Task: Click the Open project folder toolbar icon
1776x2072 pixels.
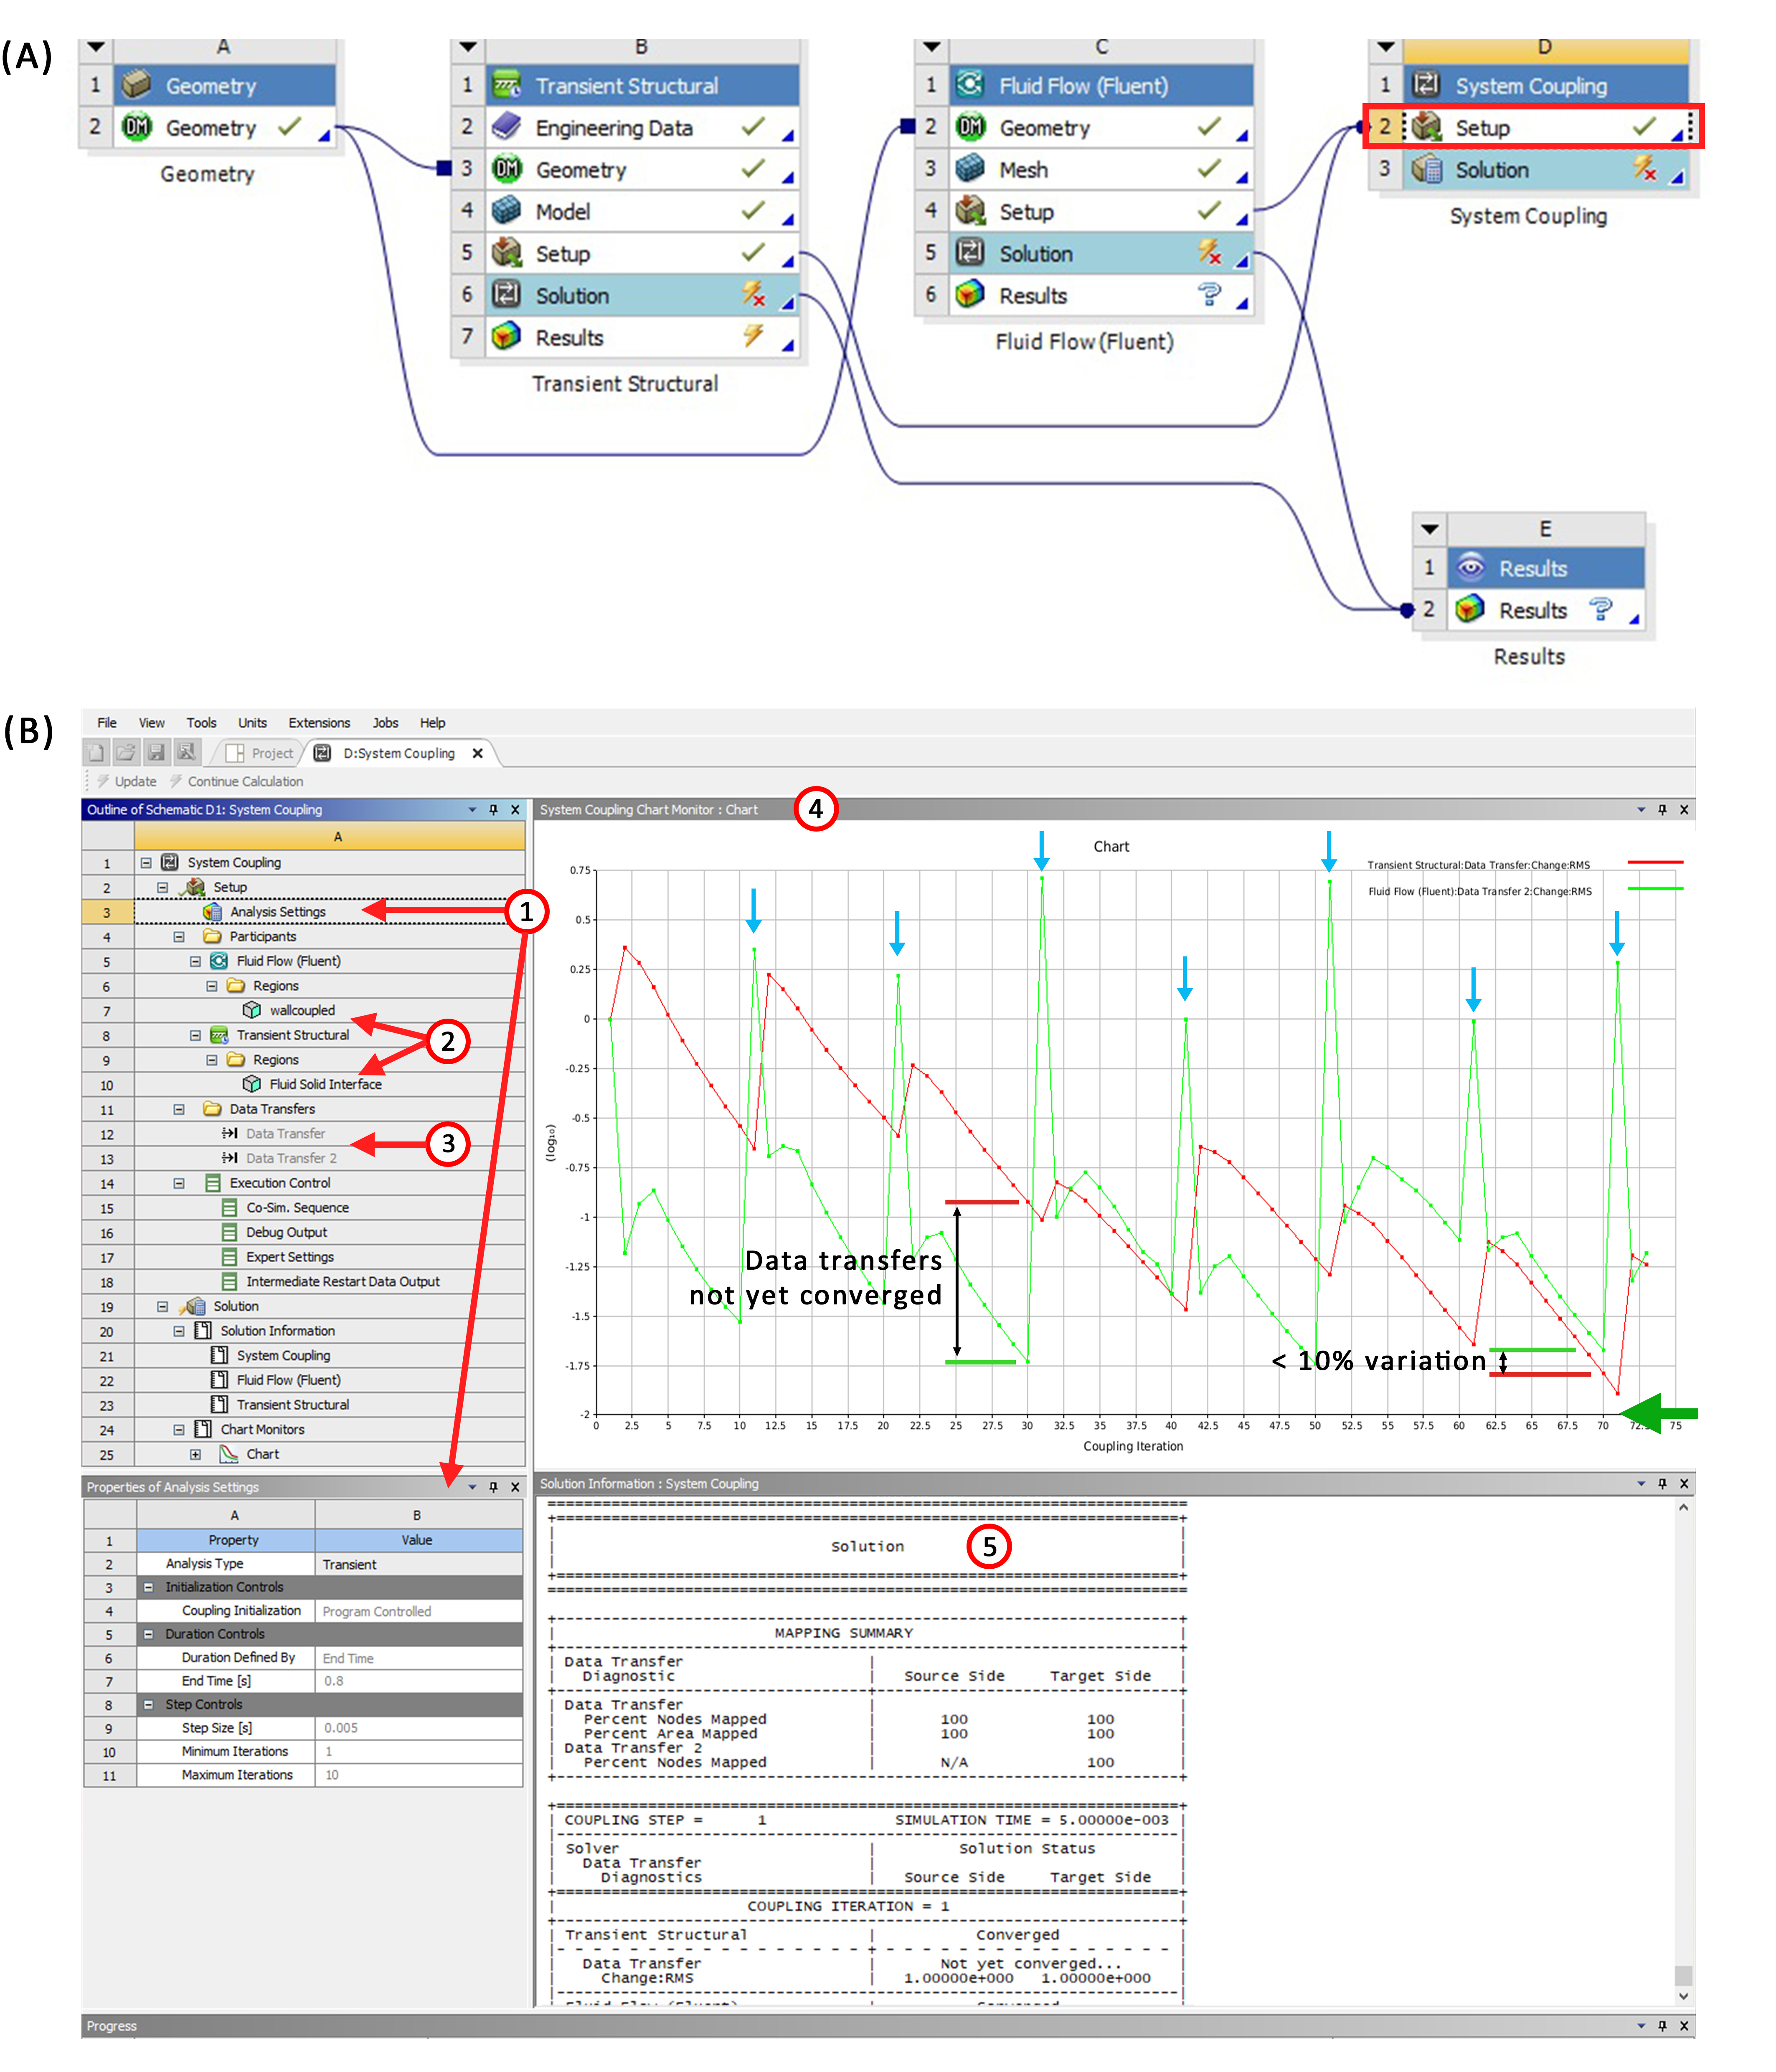Action: tap(126, 752)
